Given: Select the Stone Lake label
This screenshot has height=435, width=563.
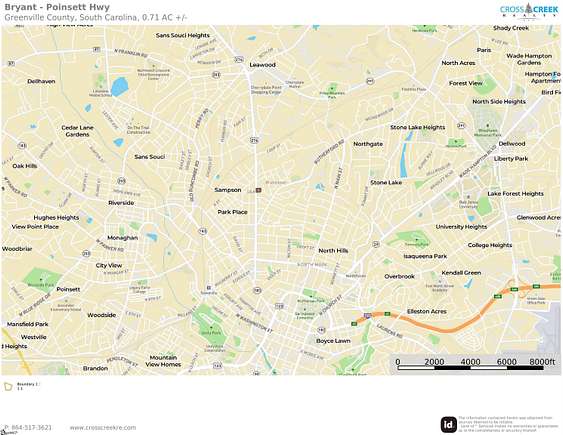Looking at the screenshot, I should click(386, 182).
